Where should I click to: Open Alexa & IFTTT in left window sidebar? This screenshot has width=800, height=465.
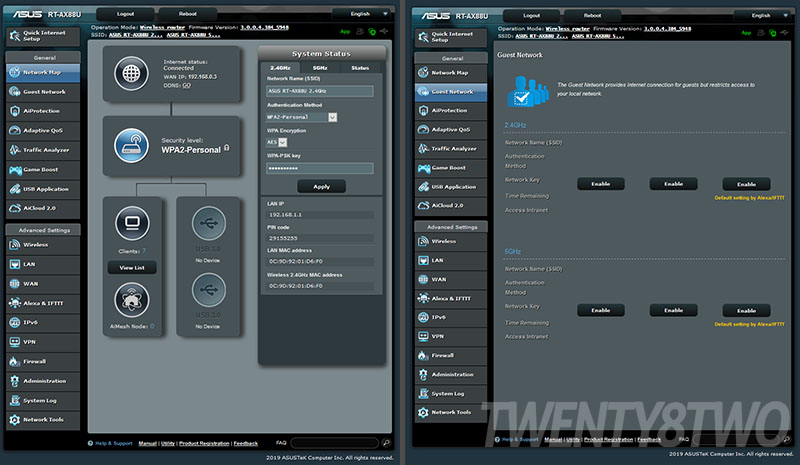point(43,303)
